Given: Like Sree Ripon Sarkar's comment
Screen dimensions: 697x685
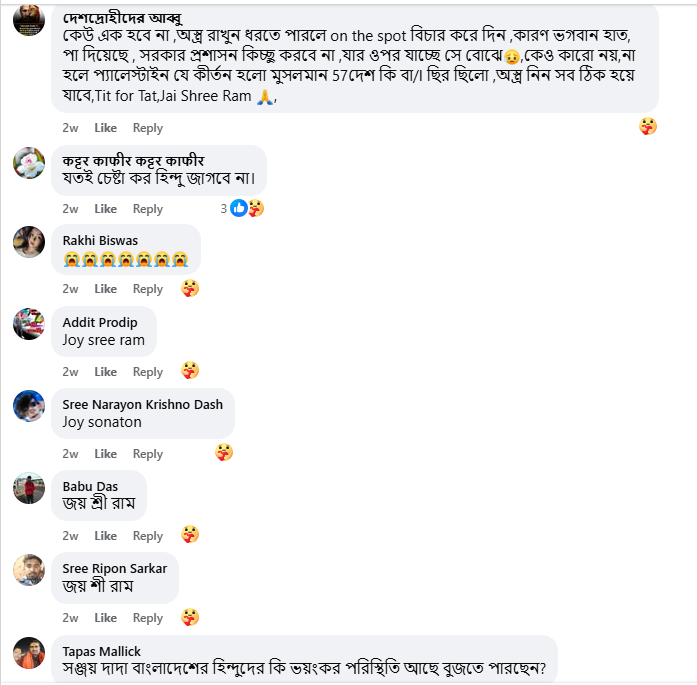Looking at the screenshot, I should (x=106, y=618).
